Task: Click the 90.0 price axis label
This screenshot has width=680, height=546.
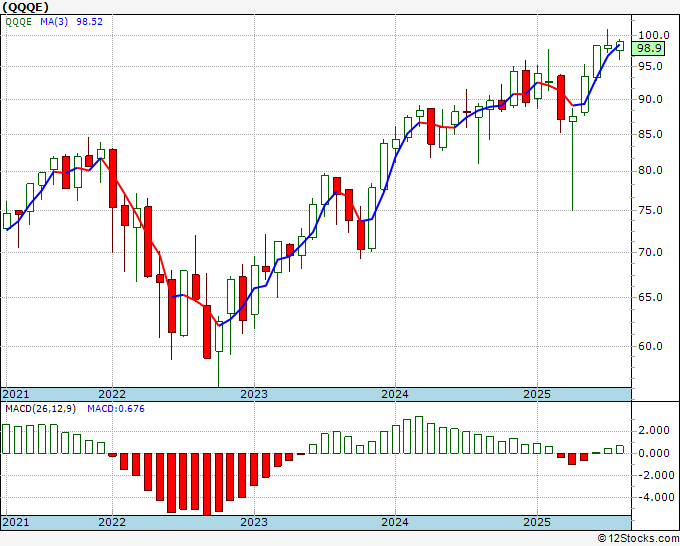Action: [x=650, y=99]
